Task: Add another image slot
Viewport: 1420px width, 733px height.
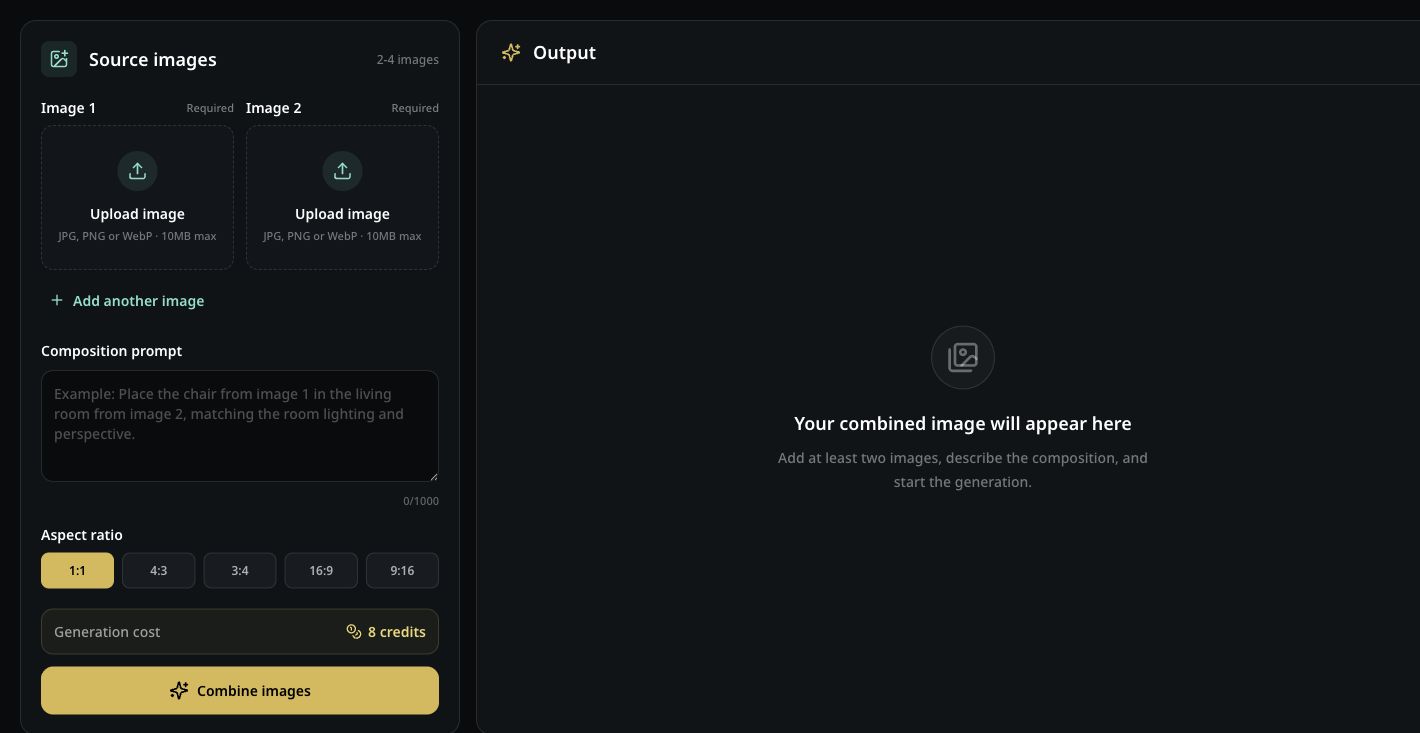Action: point(127,300)
